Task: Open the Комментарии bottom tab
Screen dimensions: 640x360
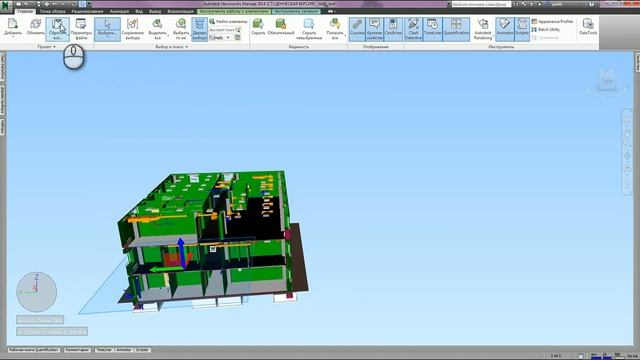Action: 77,350
